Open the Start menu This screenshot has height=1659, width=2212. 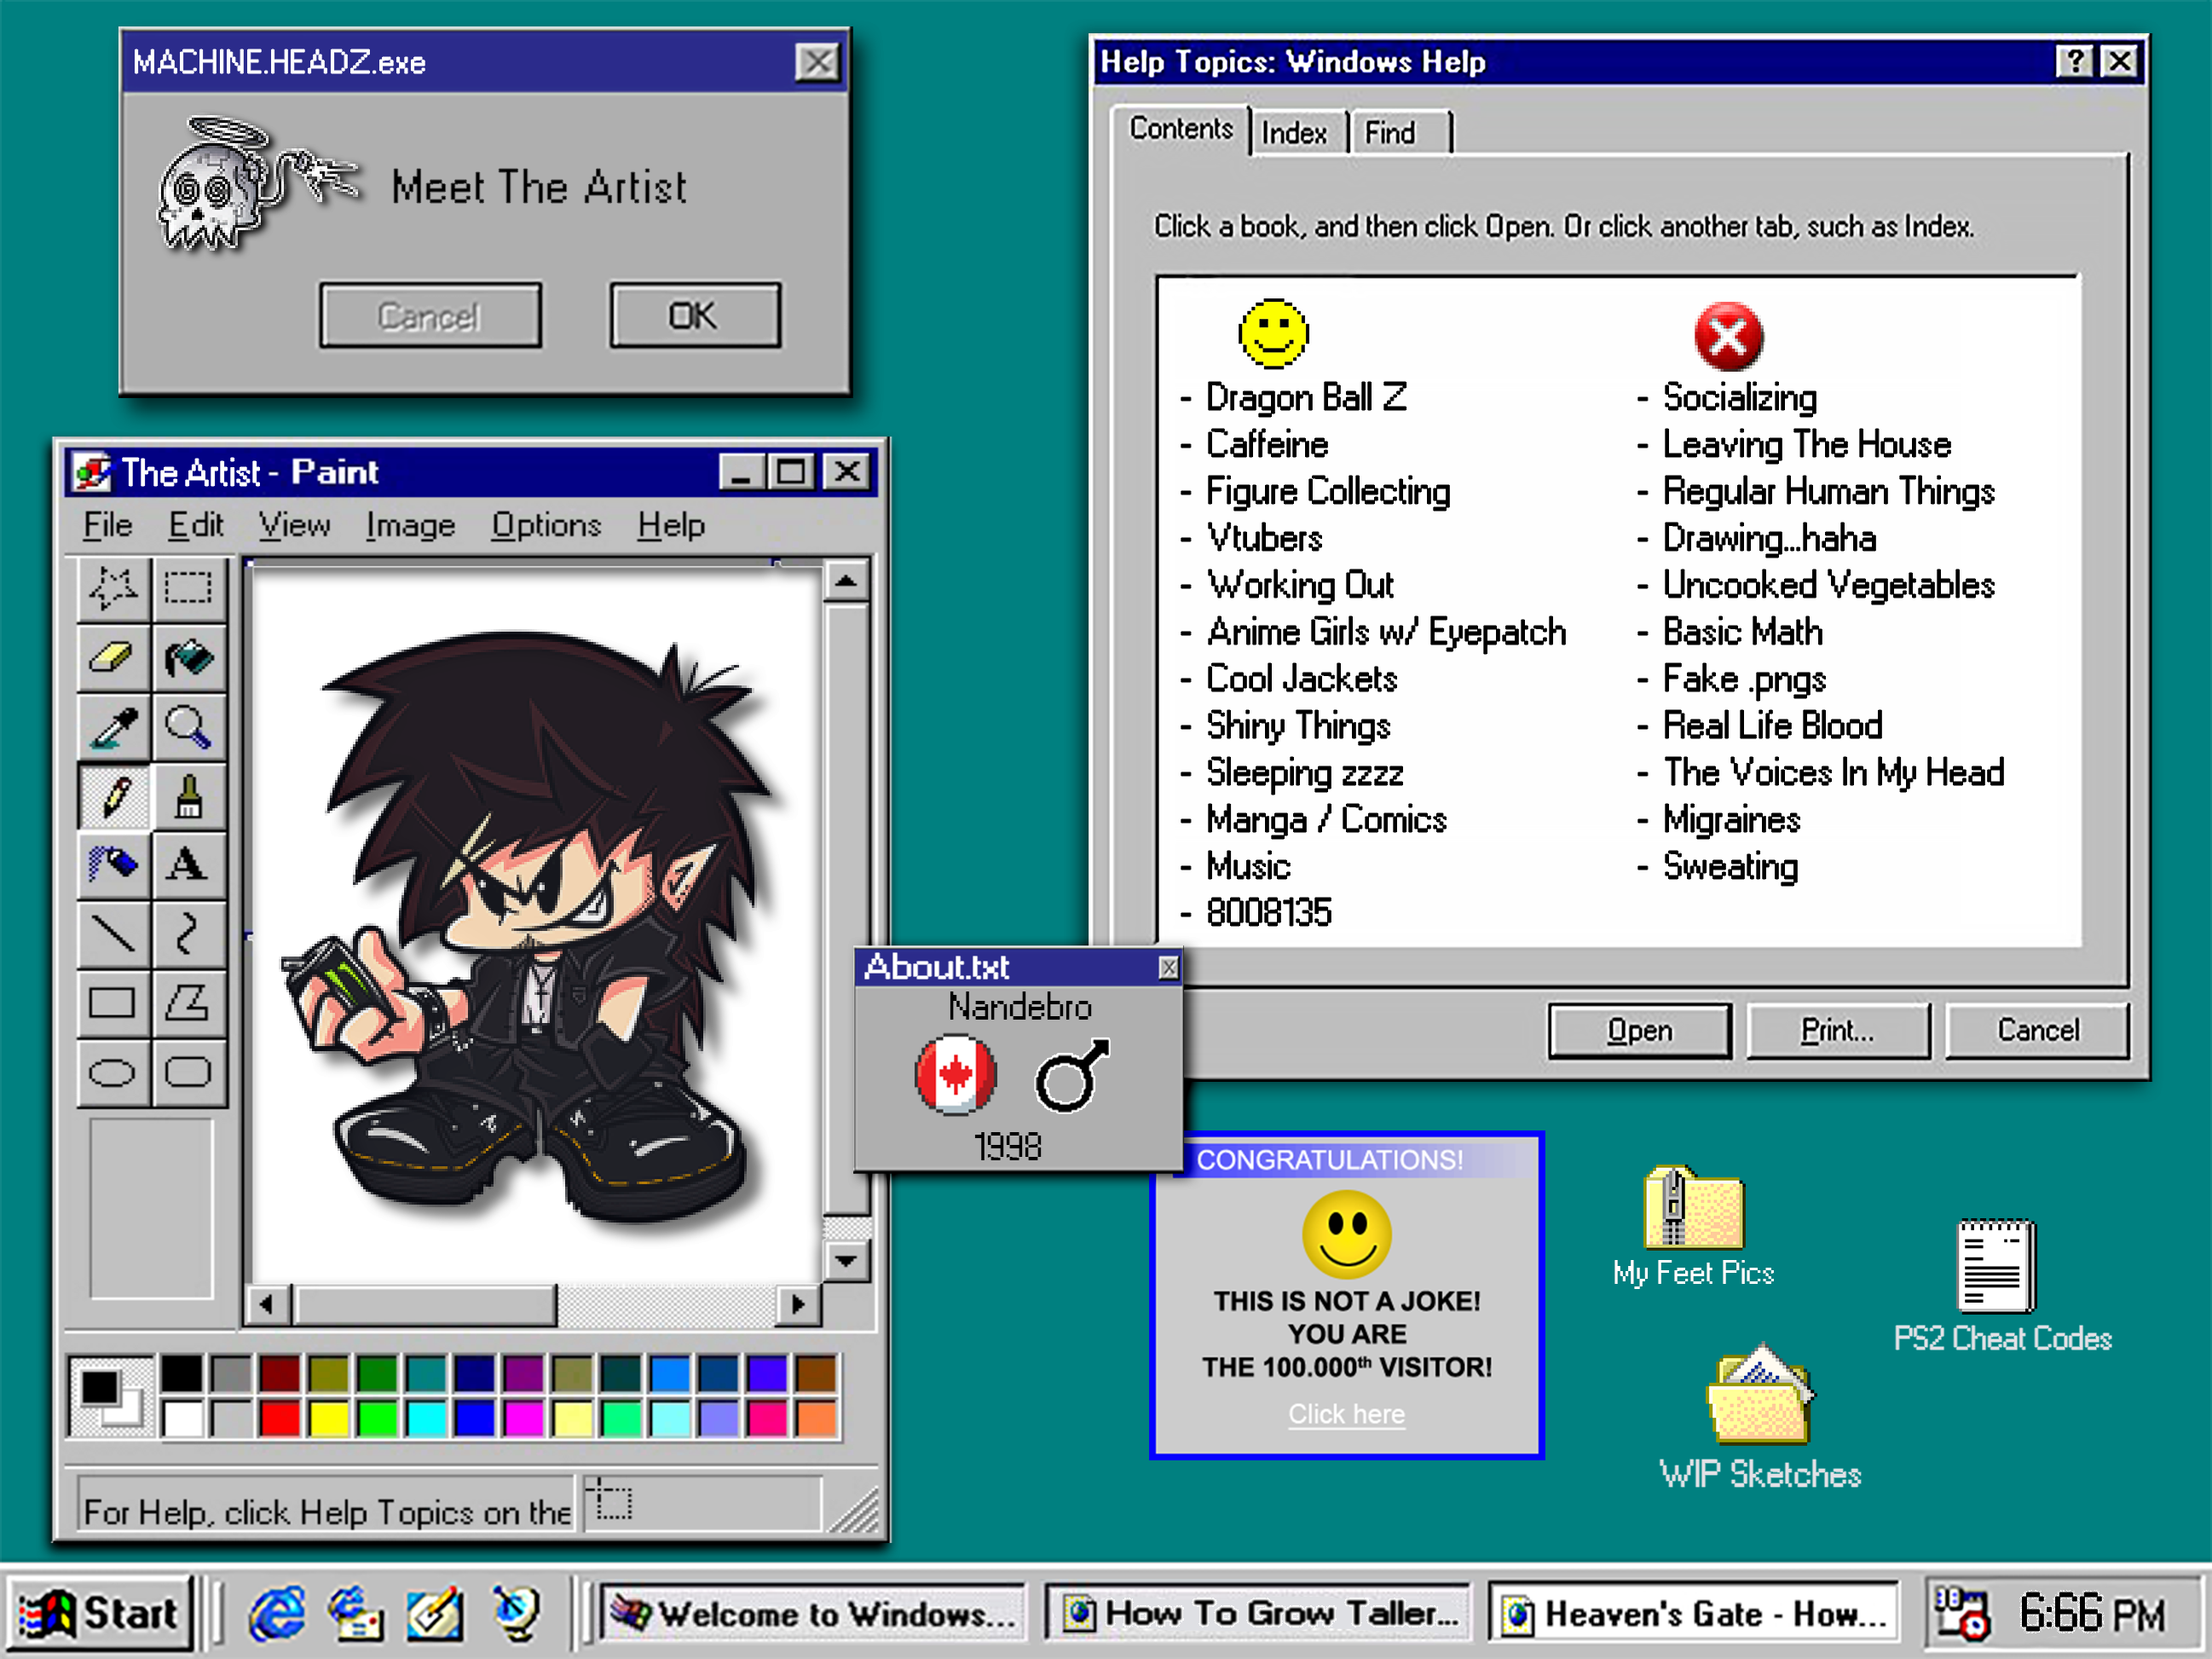(x=98, y=1613)
